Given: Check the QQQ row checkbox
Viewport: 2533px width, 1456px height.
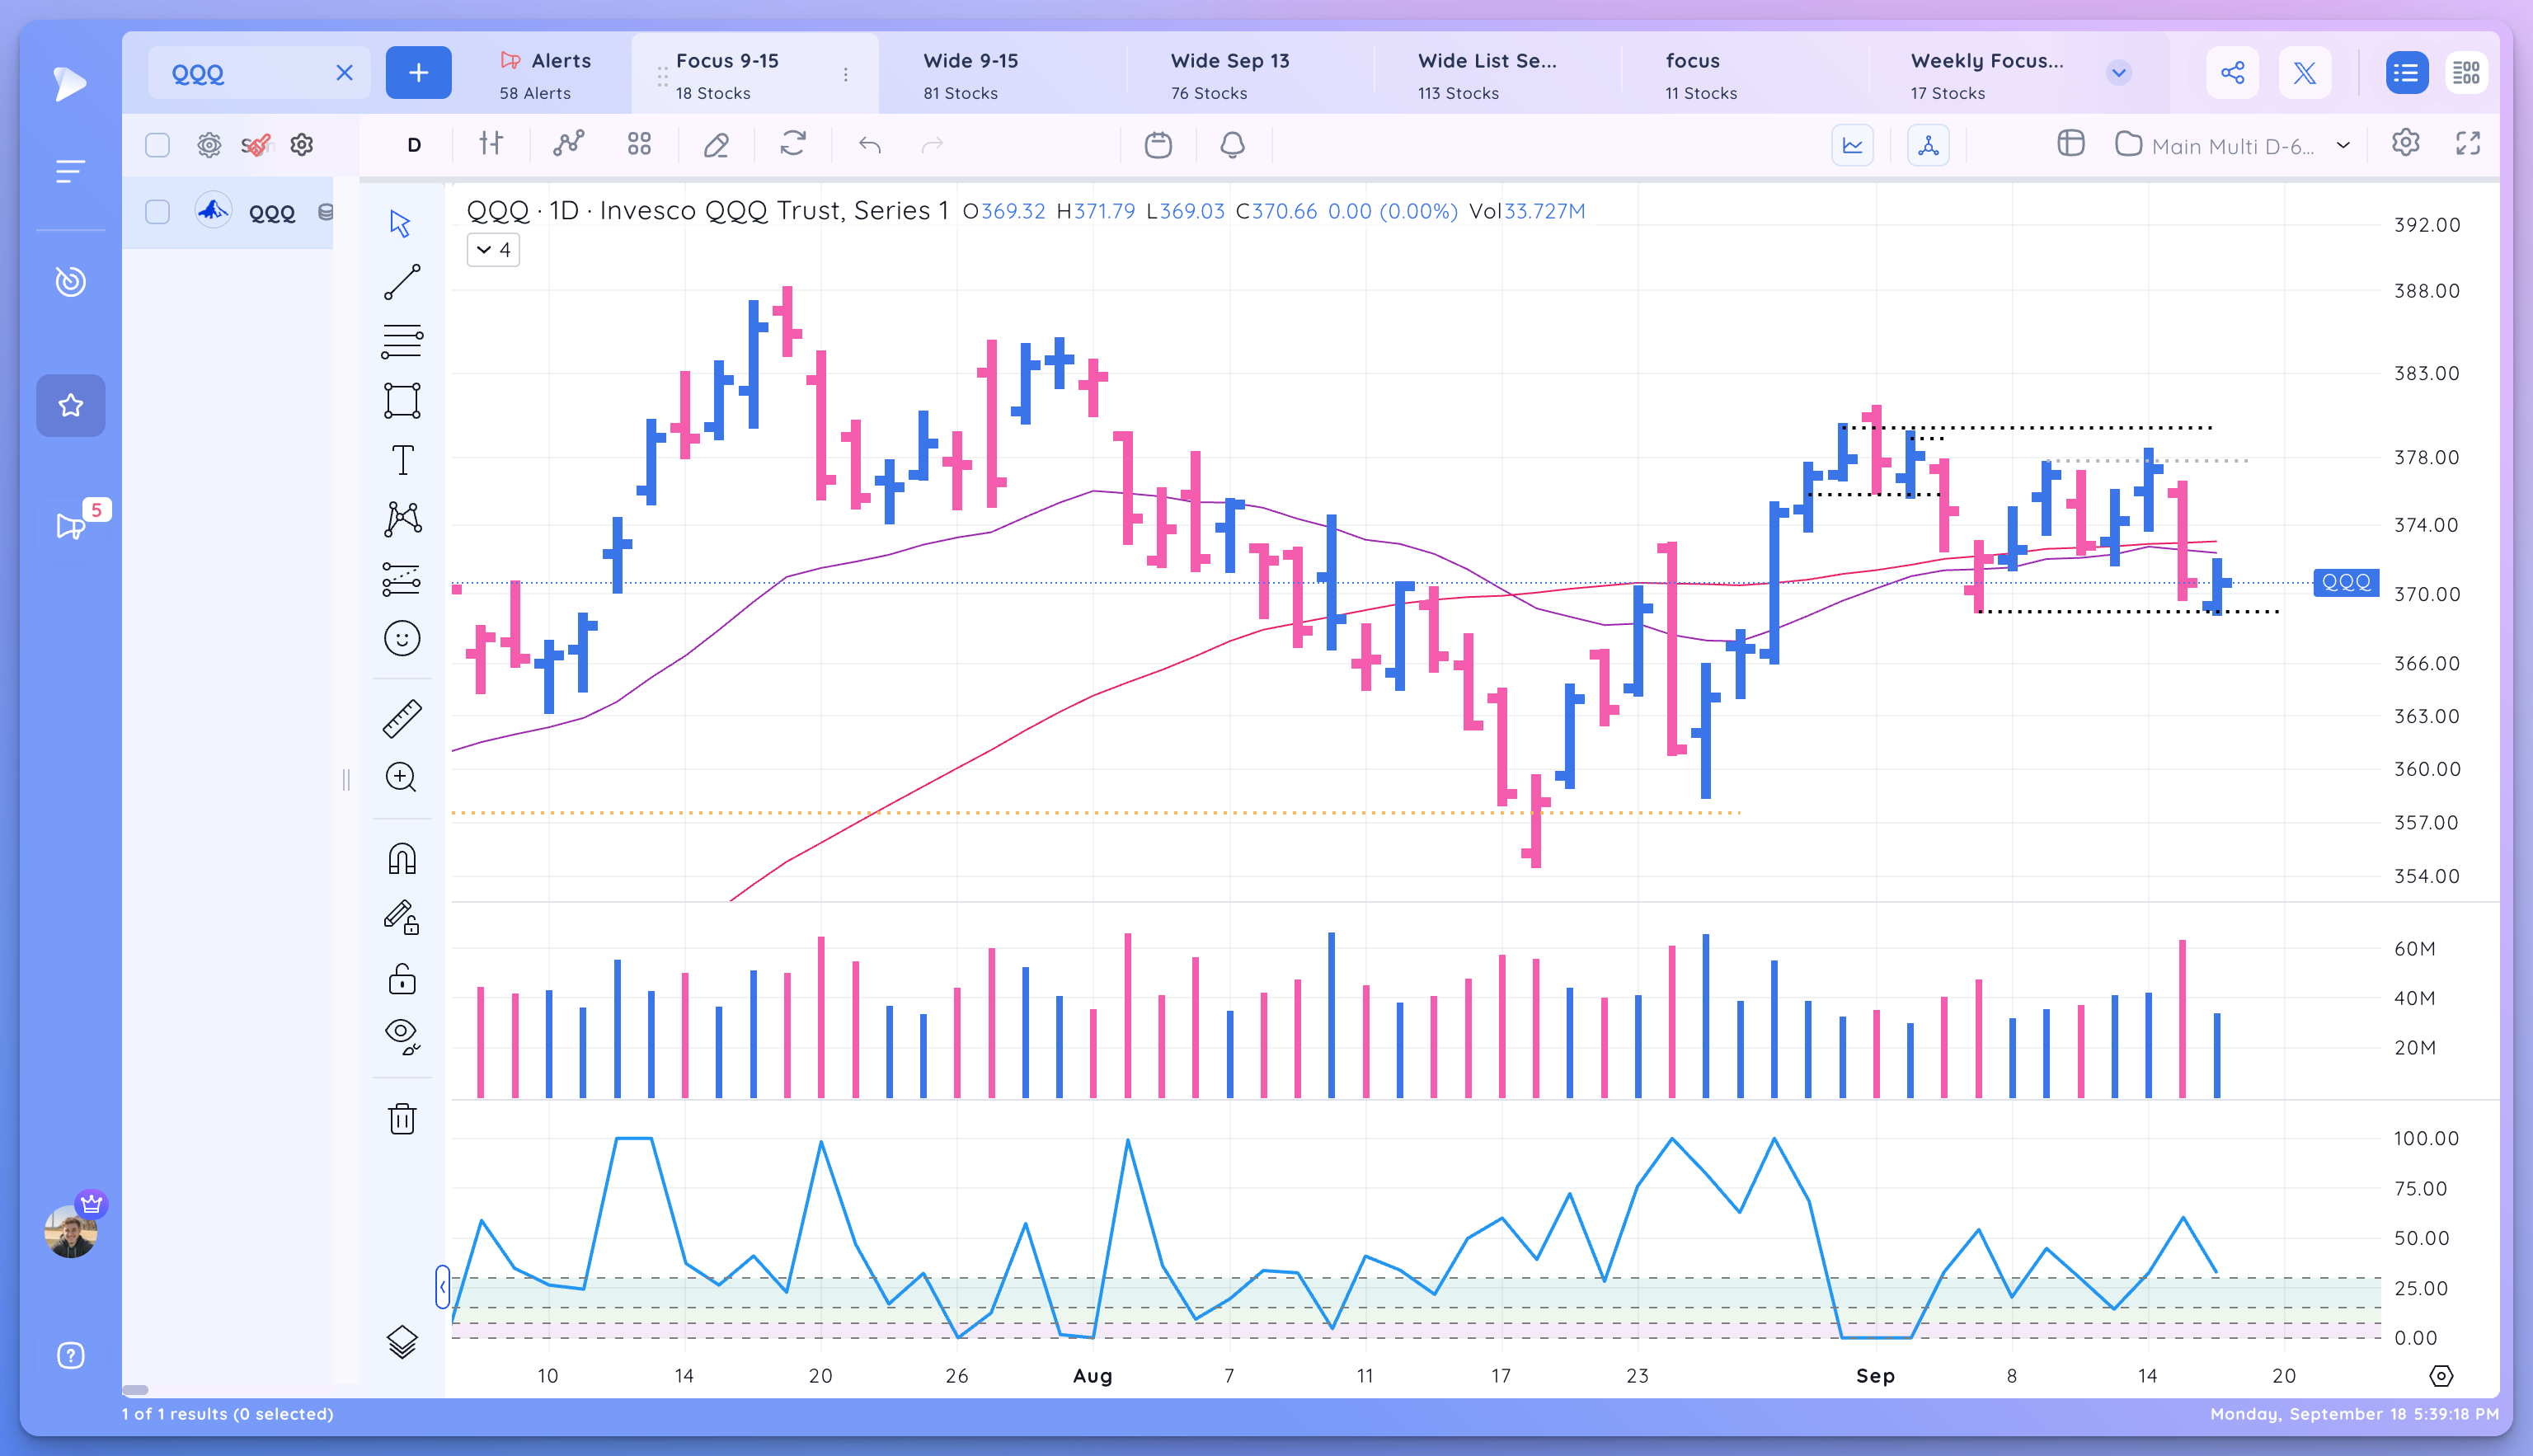Looking at the screenshot, I should [157, 212].
